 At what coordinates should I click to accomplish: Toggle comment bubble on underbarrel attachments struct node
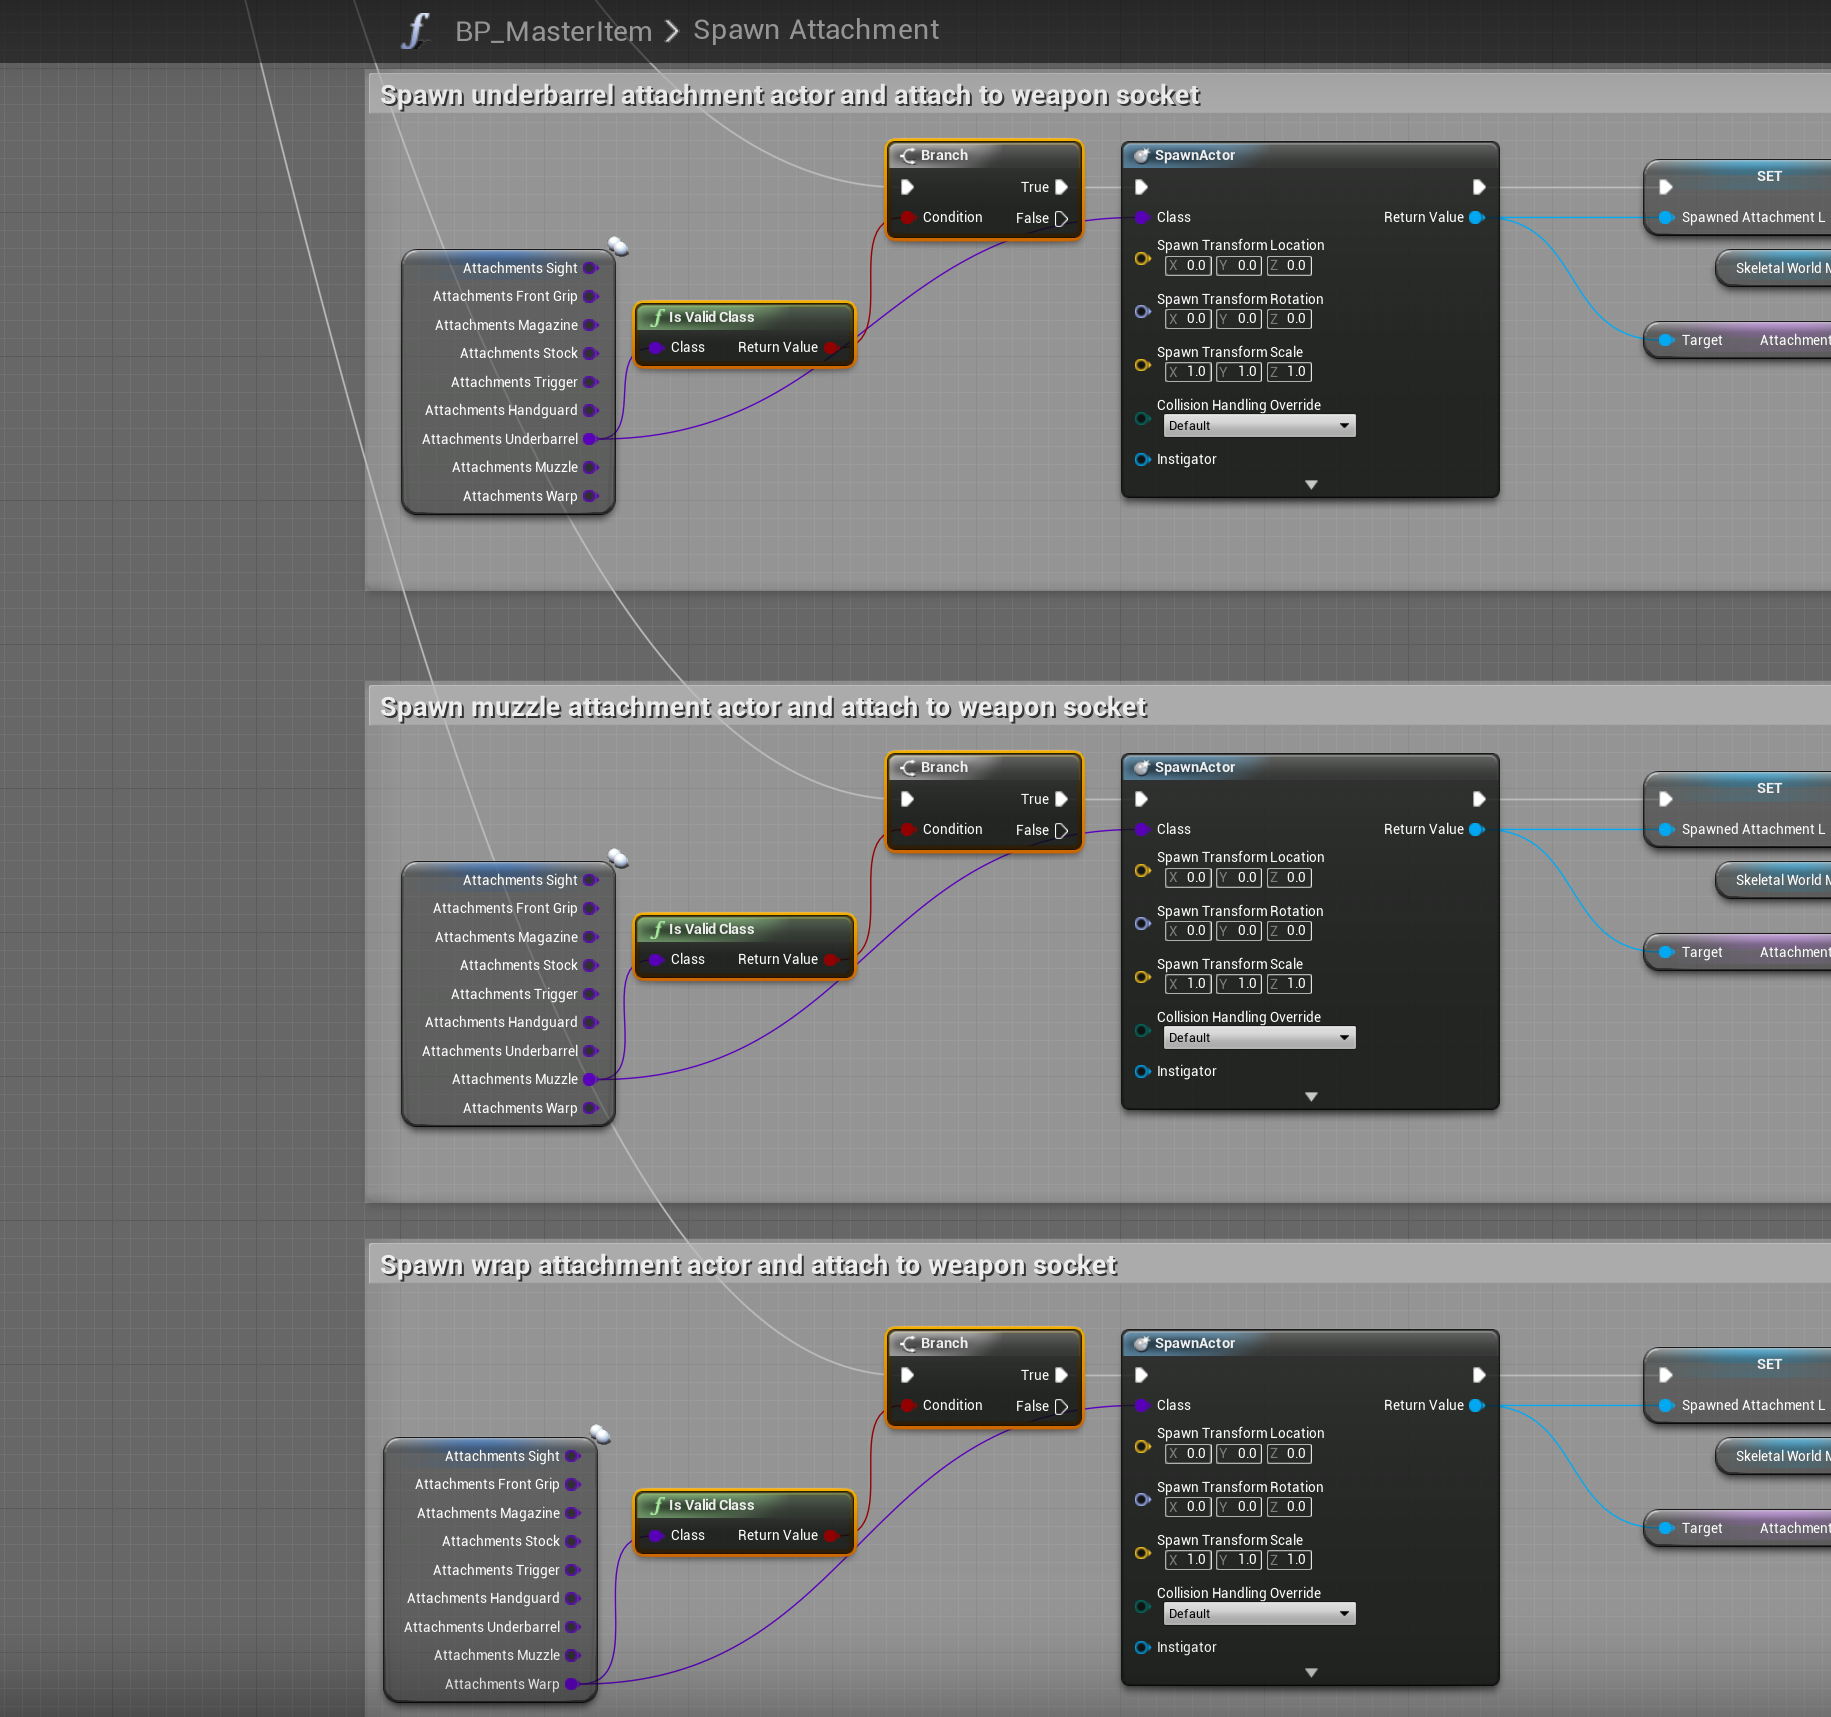tap(618, 246)
